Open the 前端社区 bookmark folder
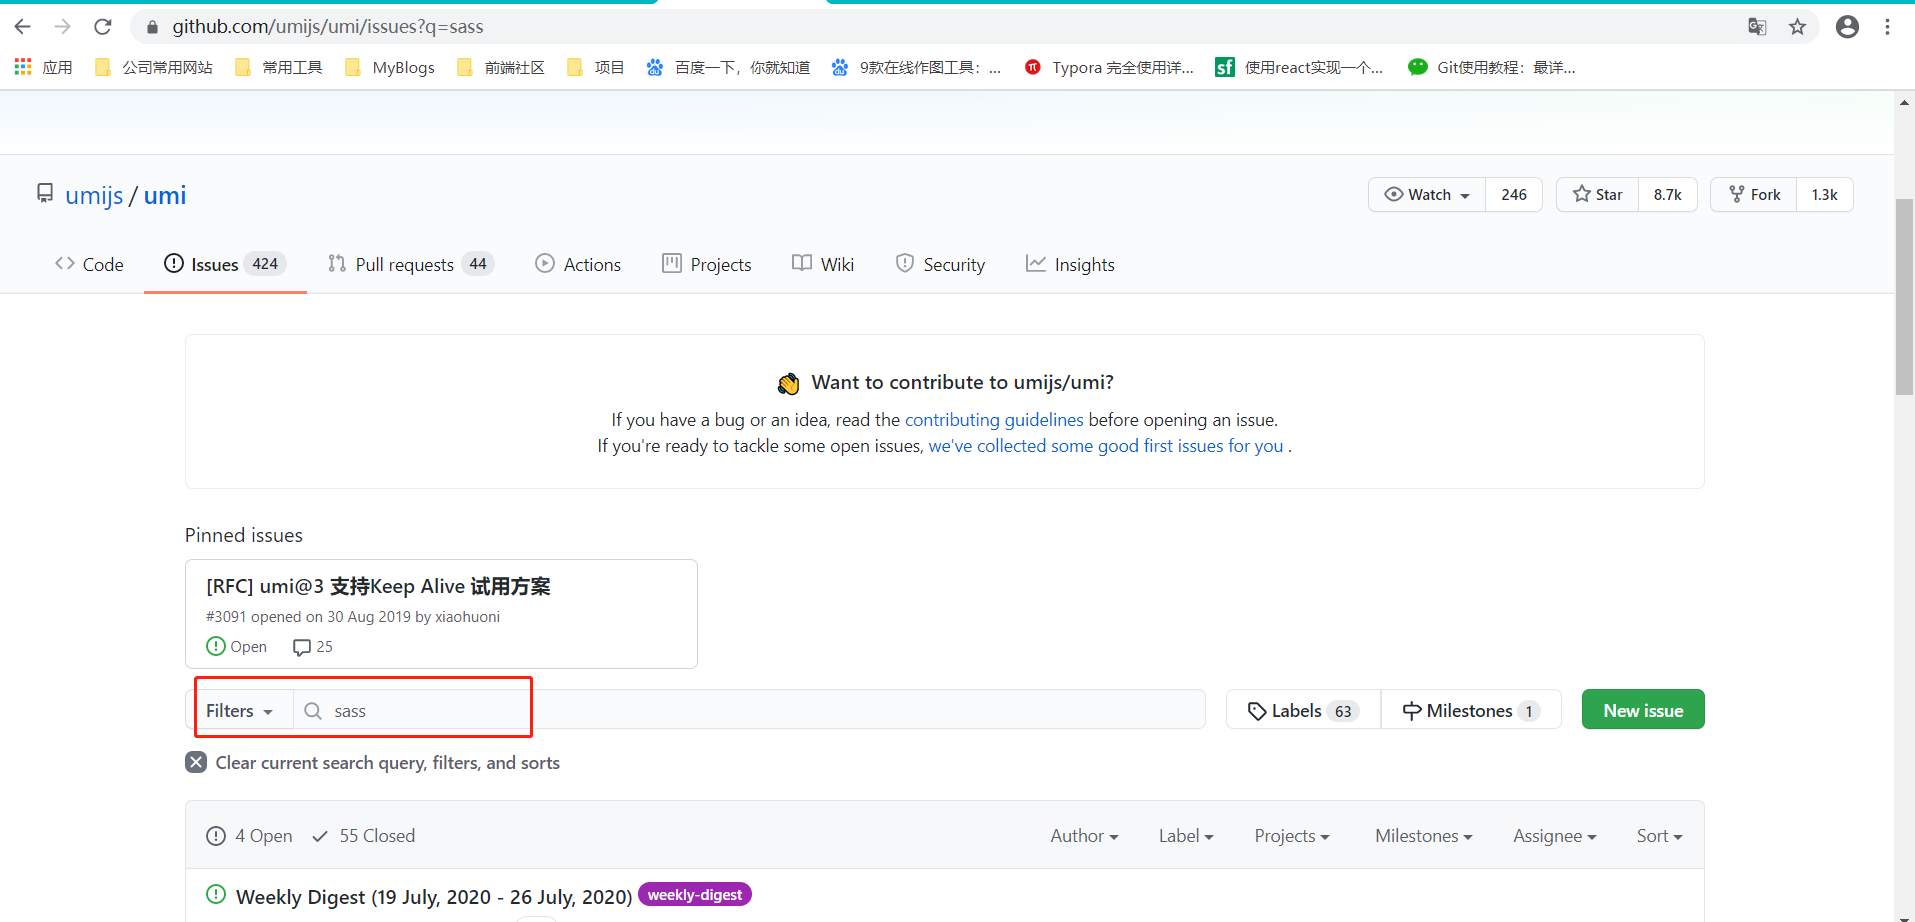 click(x=500, y=67)
